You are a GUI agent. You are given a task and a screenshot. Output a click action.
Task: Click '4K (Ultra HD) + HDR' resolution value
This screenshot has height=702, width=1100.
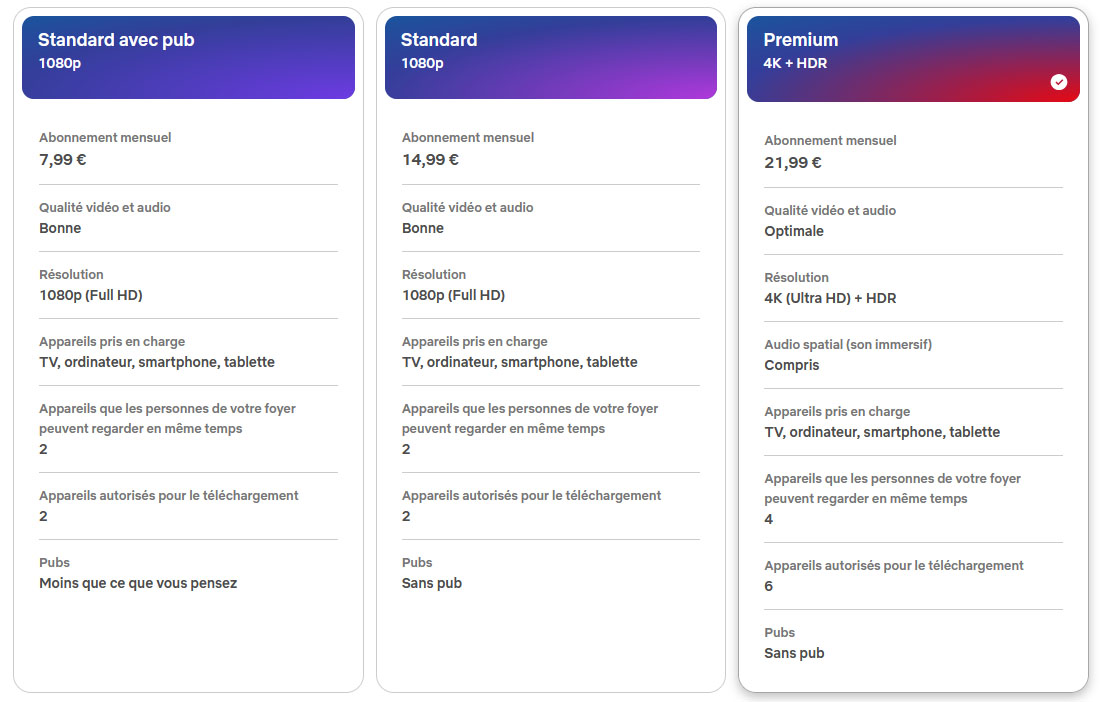(830, 298)
